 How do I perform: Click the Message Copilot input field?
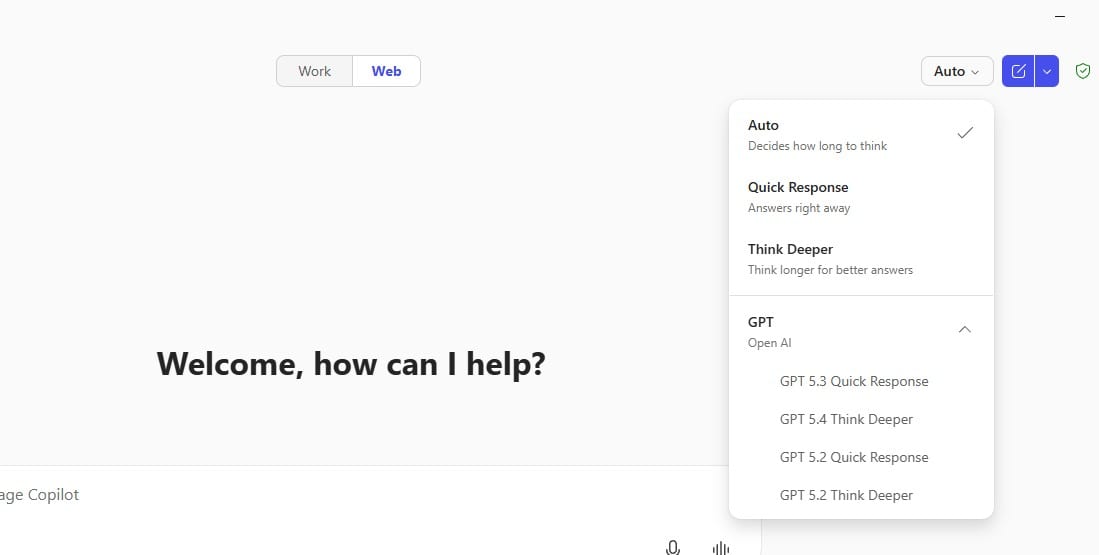[300, 495]
